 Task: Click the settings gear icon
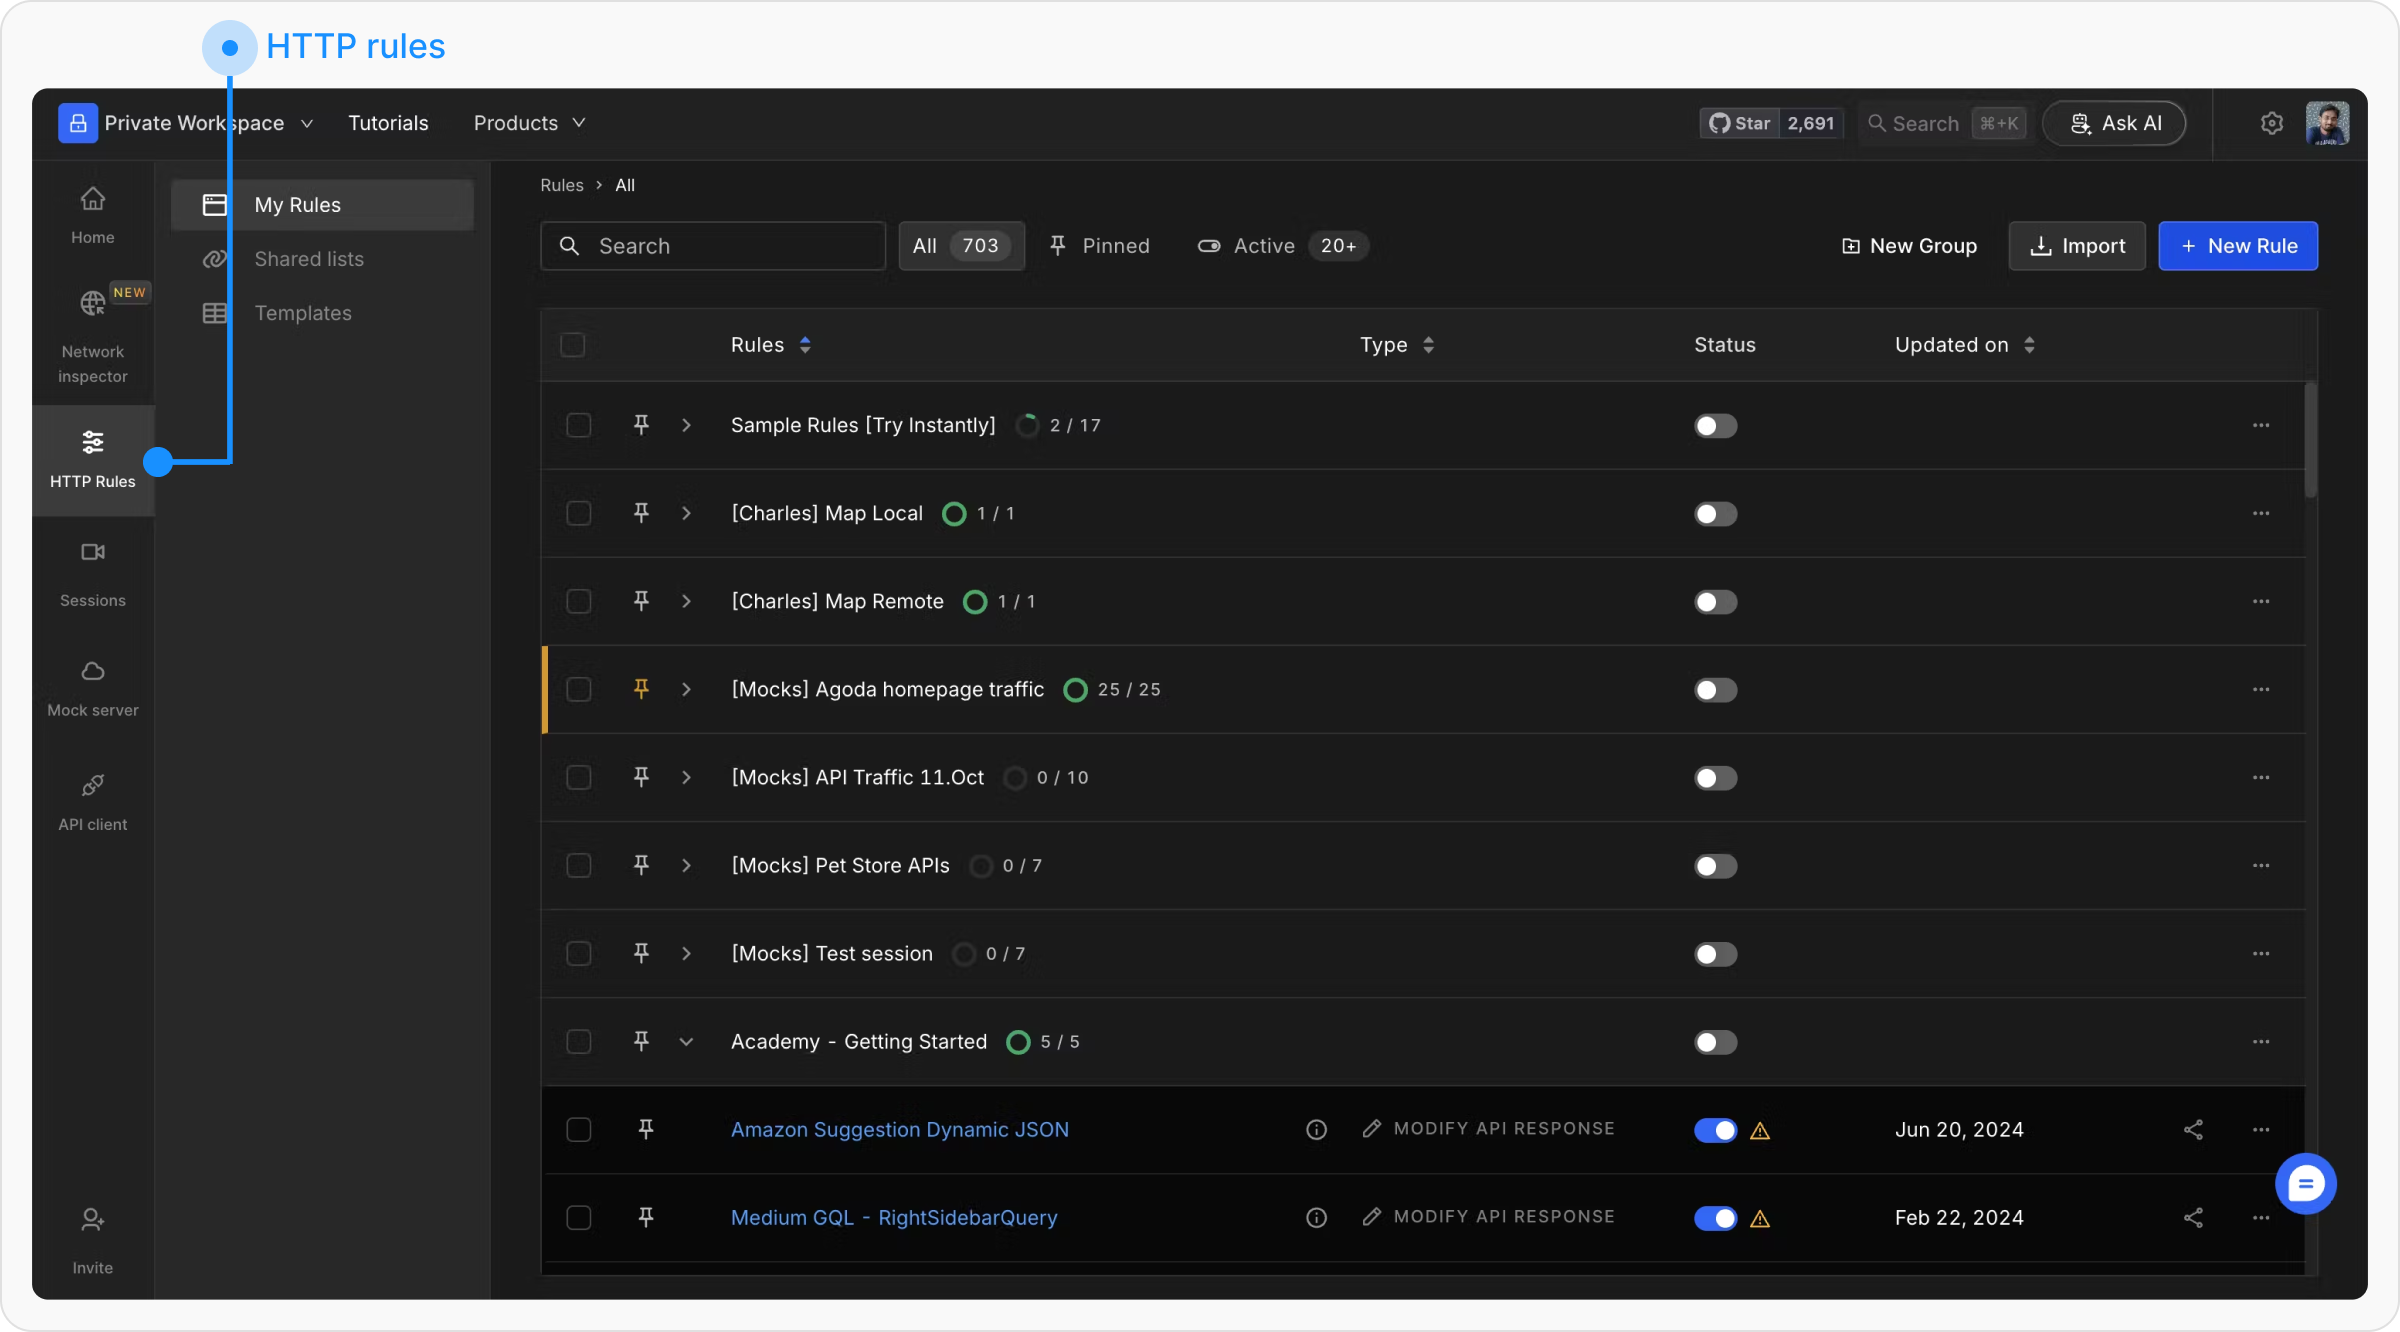coord(2271,123)
